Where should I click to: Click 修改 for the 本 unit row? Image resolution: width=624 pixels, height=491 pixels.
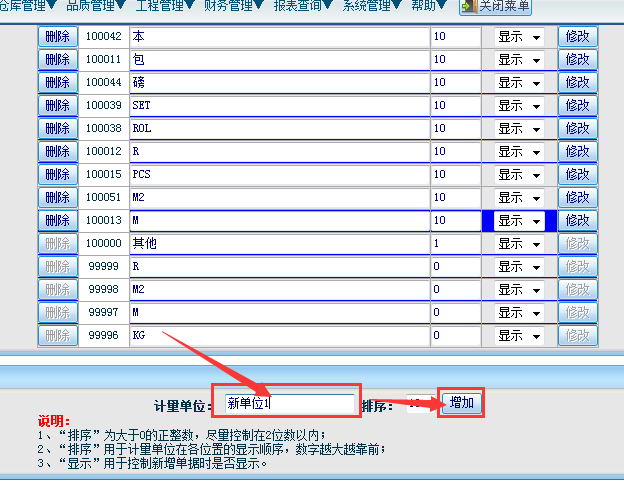tap(577, 37)
